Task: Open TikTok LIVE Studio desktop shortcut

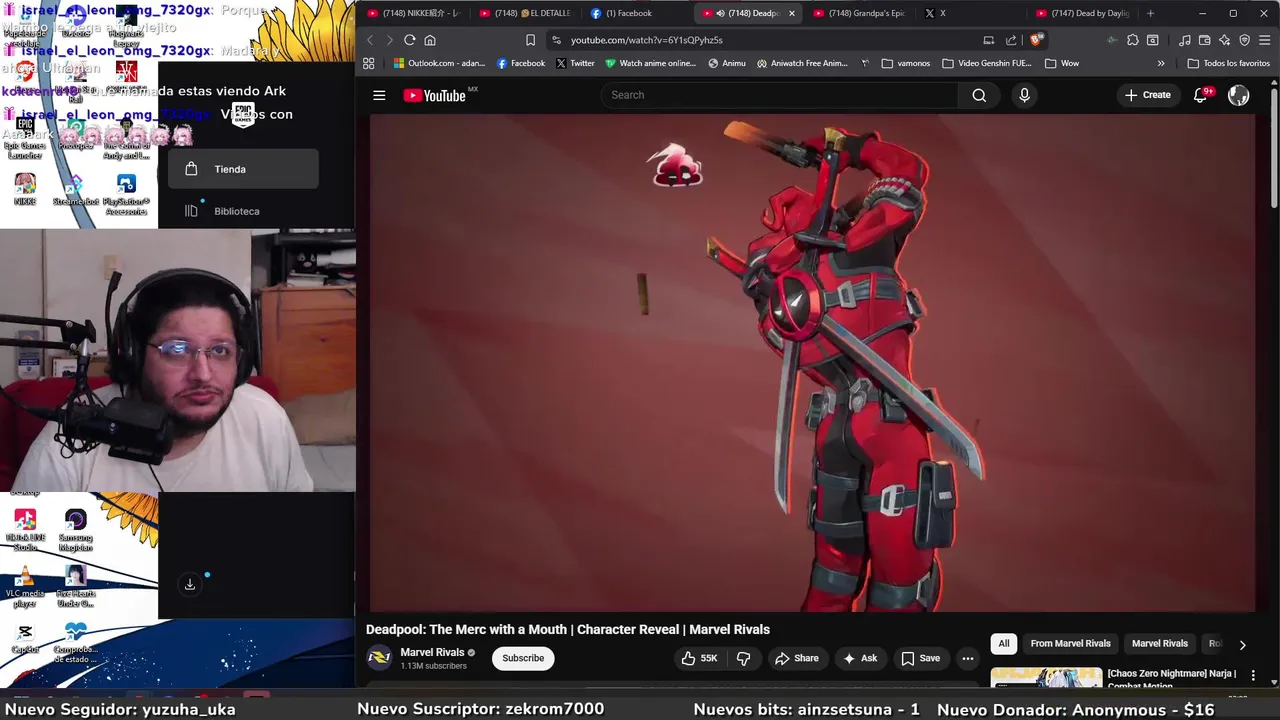Action: click(x=25, y=528)
